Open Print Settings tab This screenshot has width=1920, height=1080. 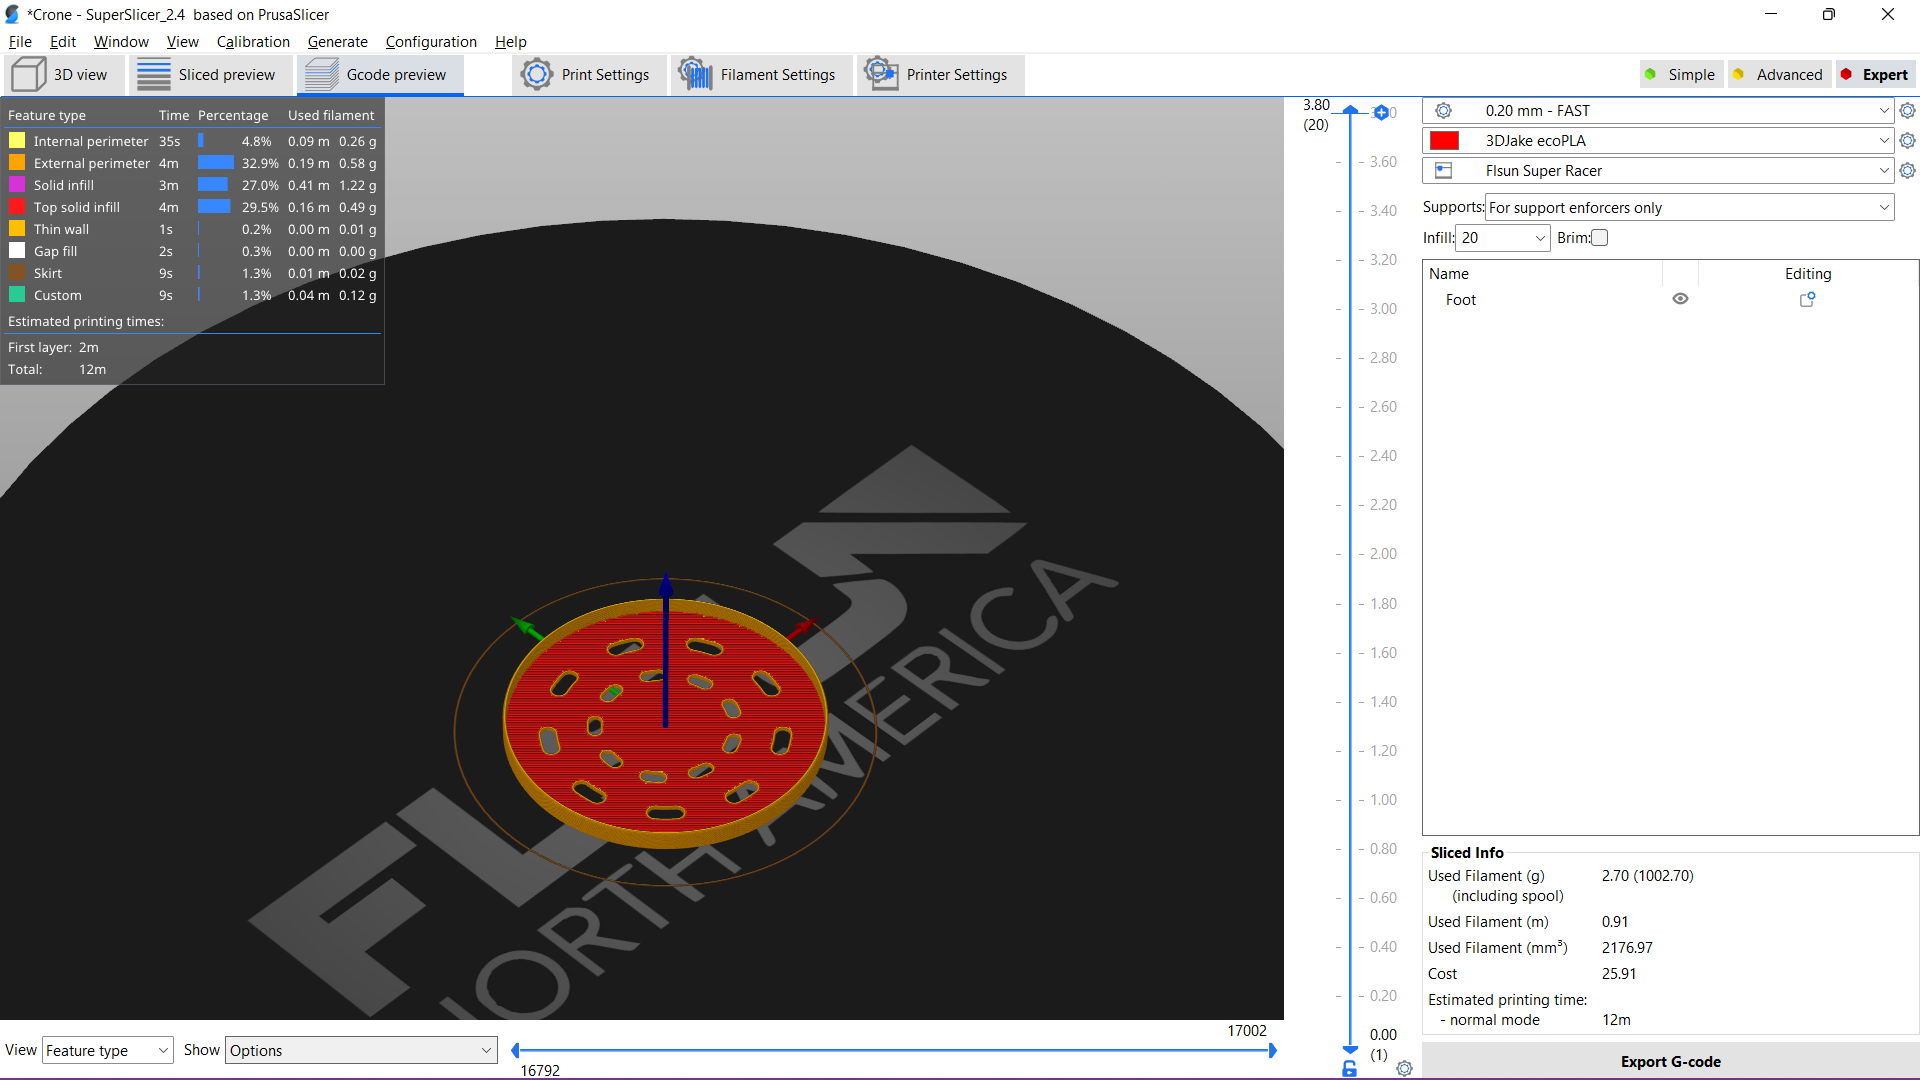[x=588, y=75]
